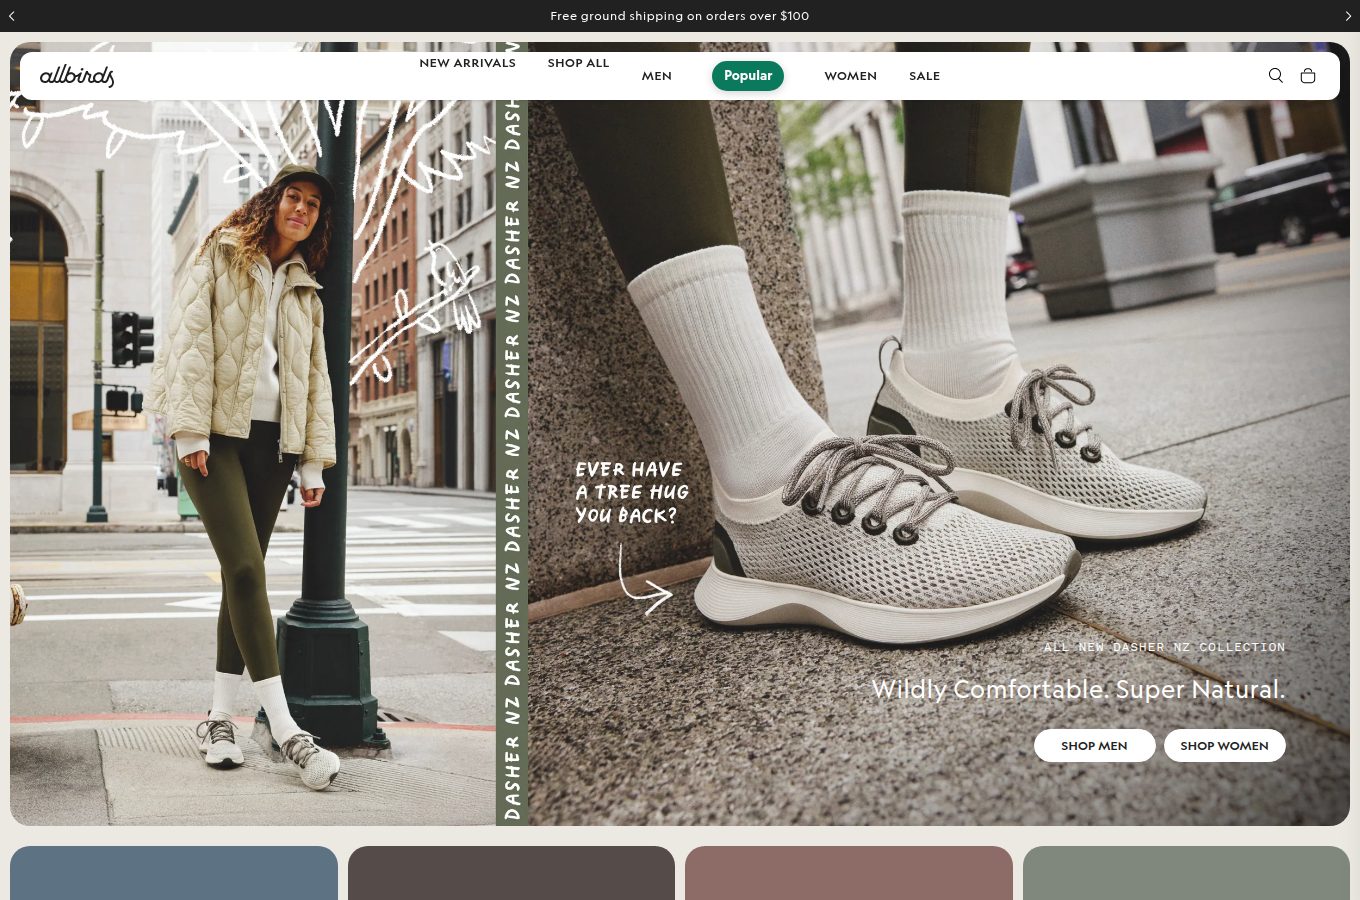This screenshot has width=1360, height=900.
Task: Click the SHOP WOMEN button
Action: [x=1224, y=746]
